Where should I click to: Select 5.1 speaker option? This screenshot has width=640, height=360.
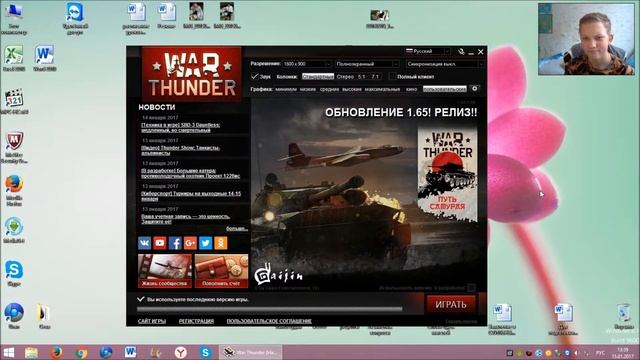click(362, 77)
